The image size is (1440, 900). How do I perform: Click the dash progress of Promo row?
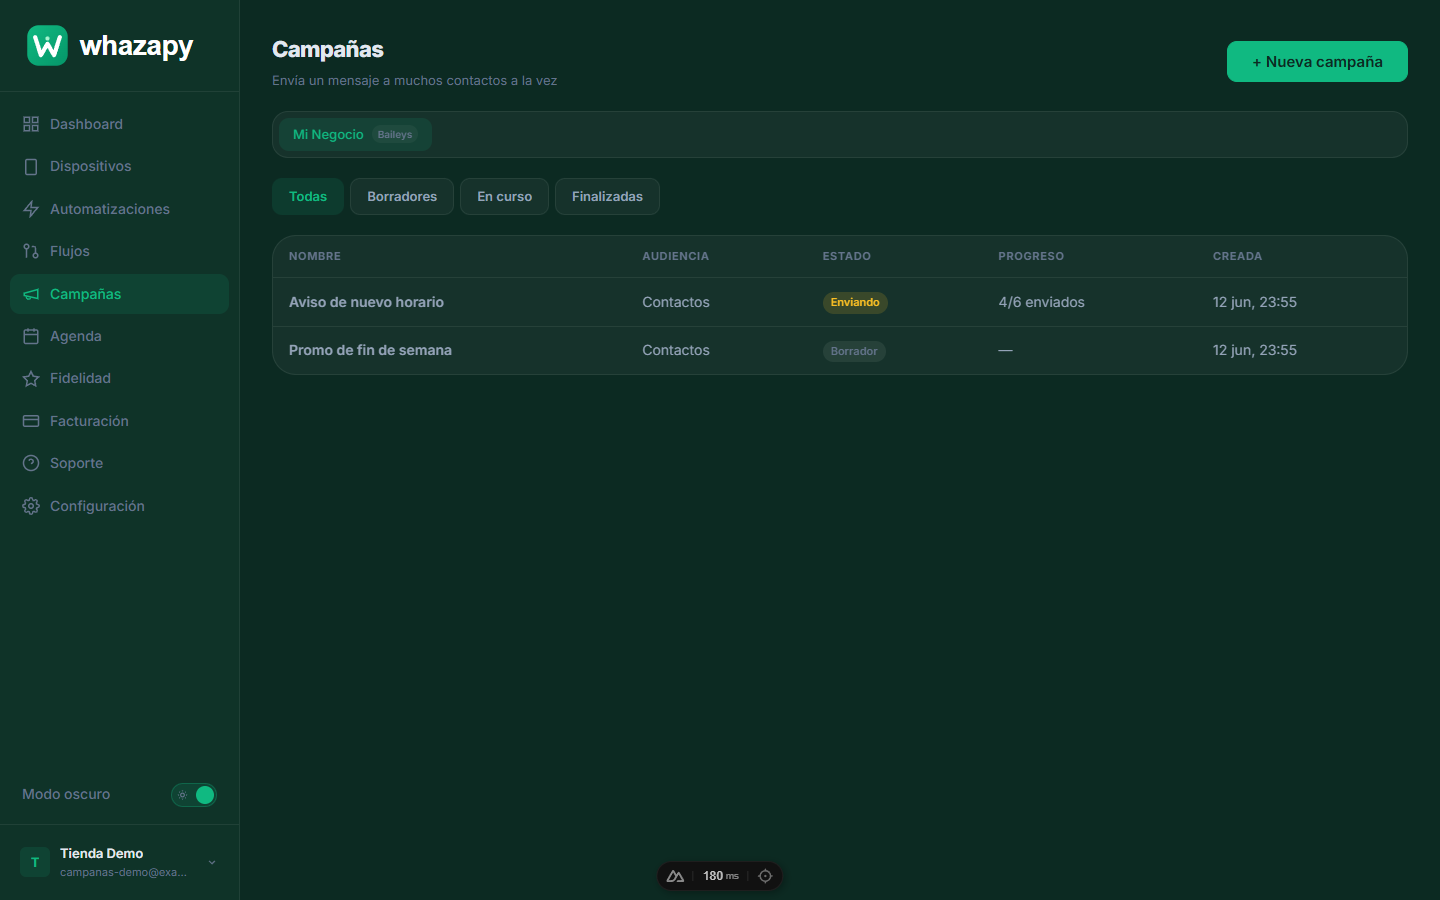click(1005, 350)
